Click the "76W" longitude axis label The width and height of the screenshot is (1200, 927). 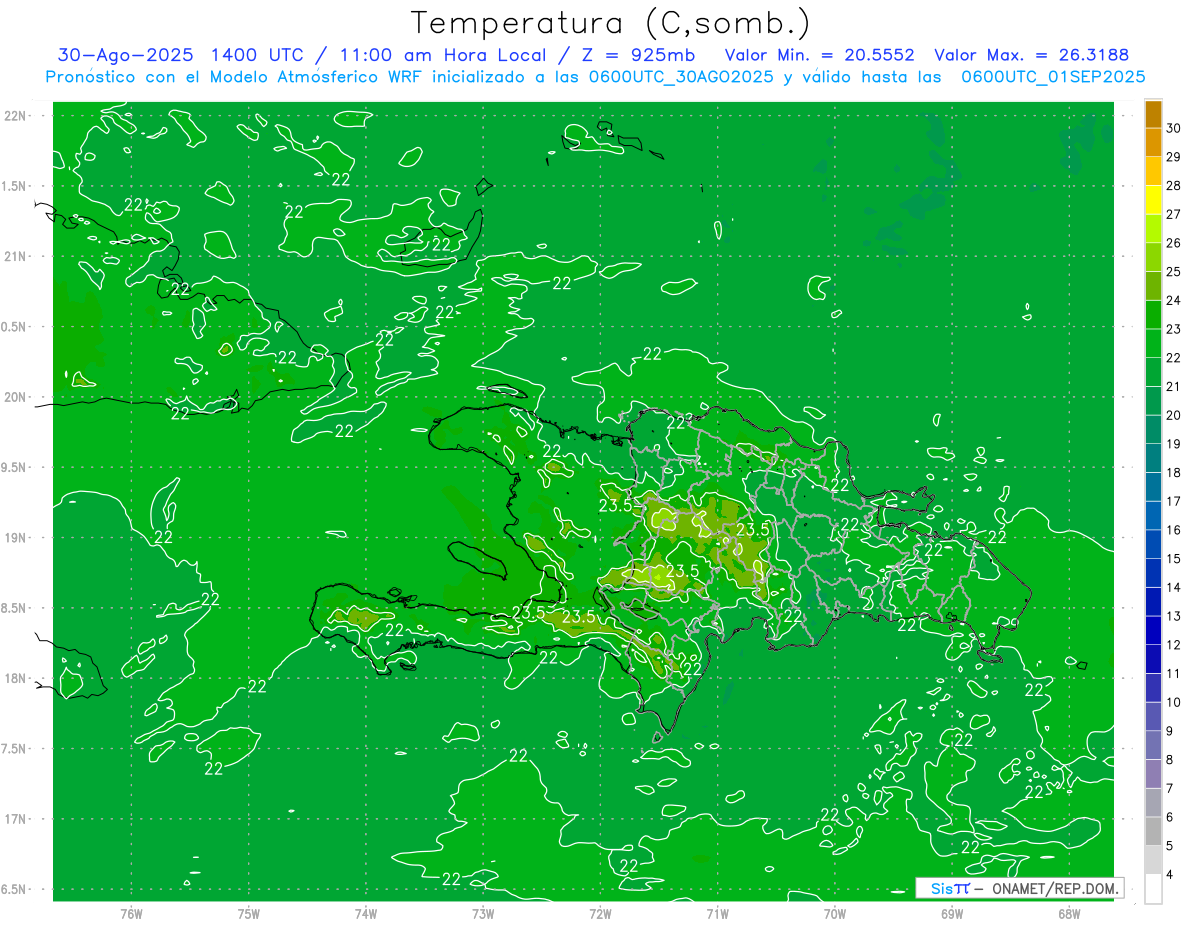(131, 914)
